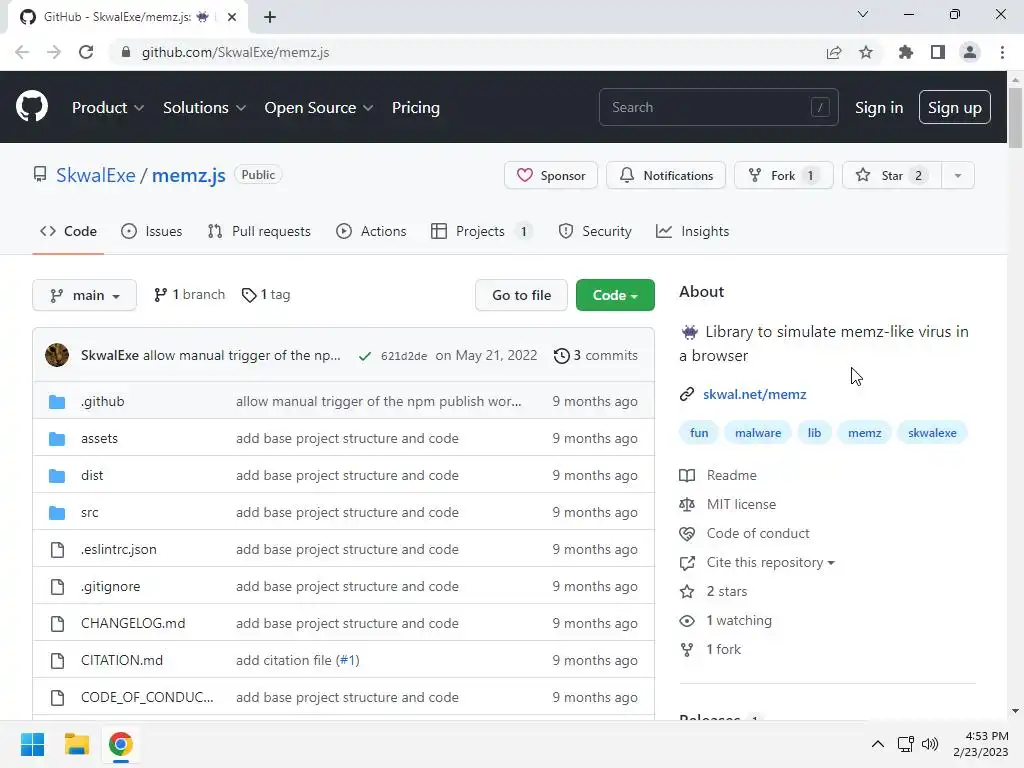The height and width of the screenshot is (768, 1024).
Task: Click the Sign in link
Action: tap(878, 107)
